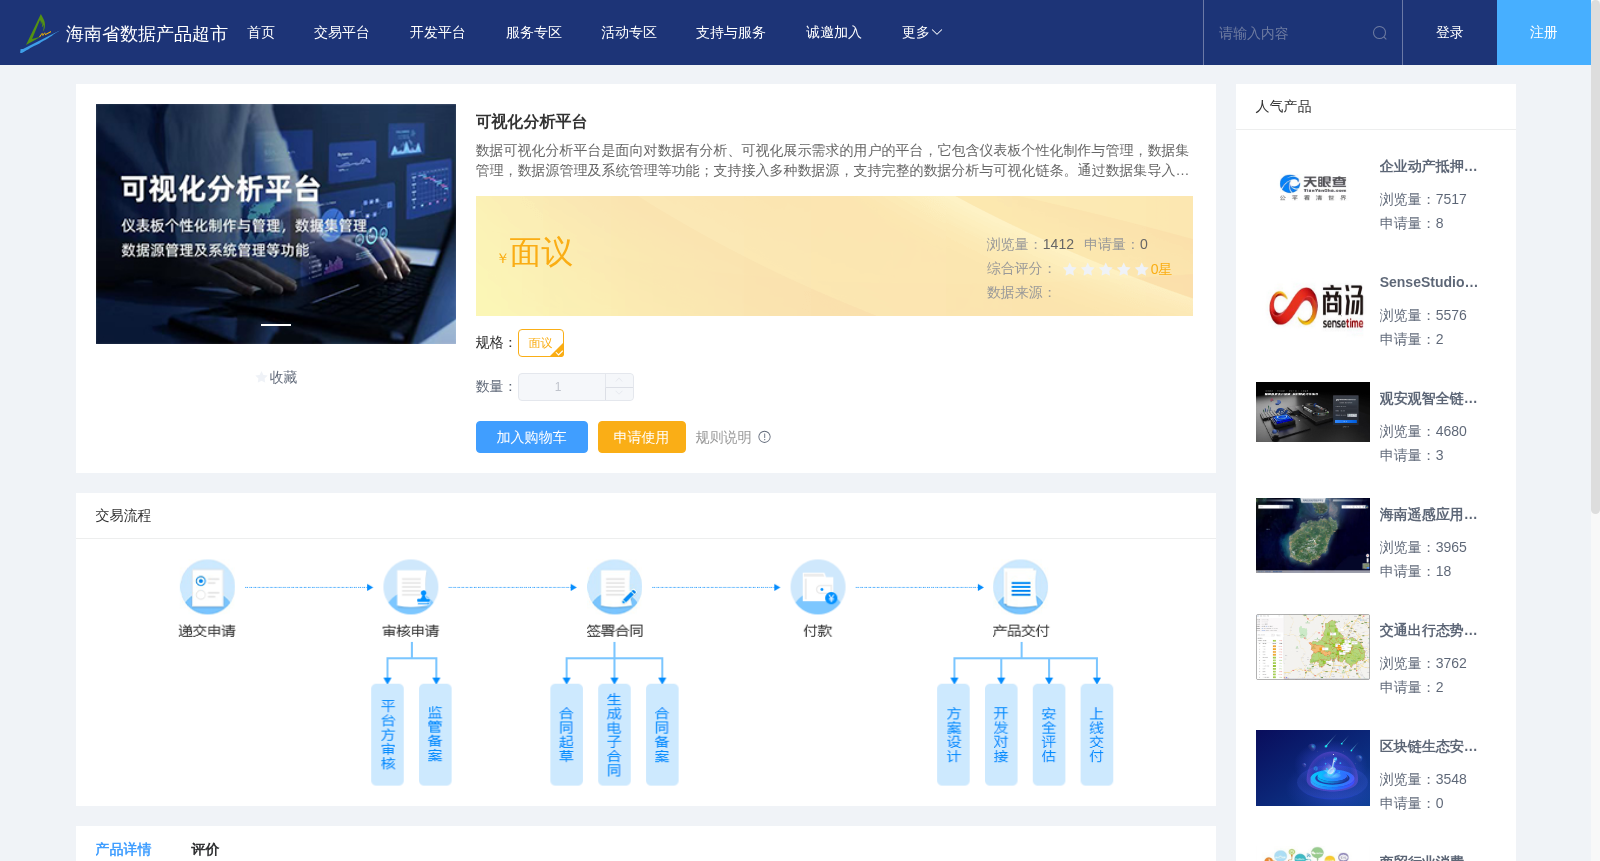The width and height of the screenshot is (1600, 861).
Task: Click the 注册 button
Action: click(x=1544, y=33)
